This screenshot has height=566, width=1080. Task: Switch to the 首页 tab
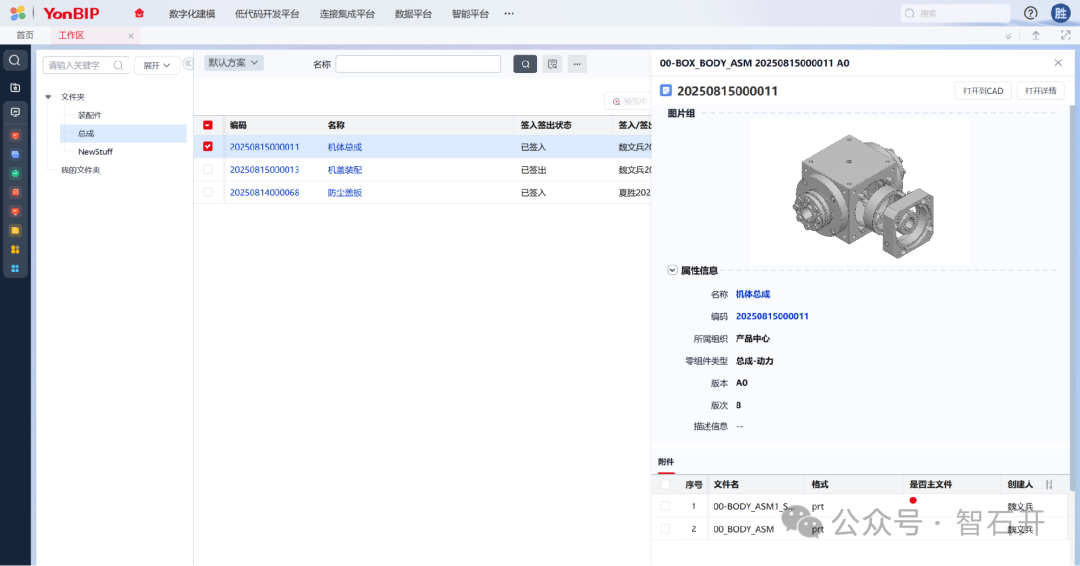pos(25,35)
